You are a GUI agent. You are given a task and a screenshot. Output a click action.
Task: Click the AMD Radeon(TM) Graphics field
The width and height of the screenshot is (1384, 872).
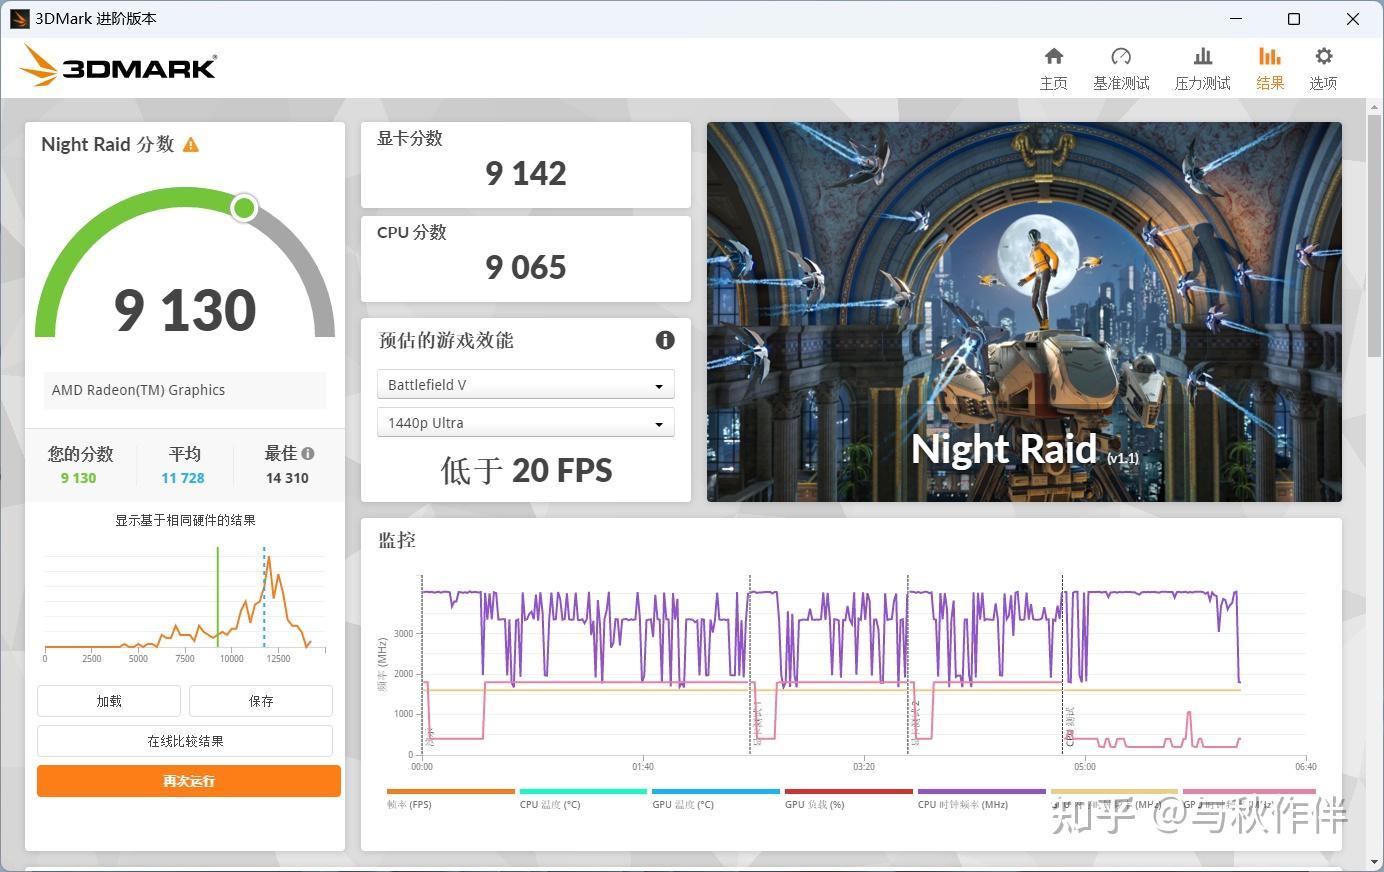point(185,390)
